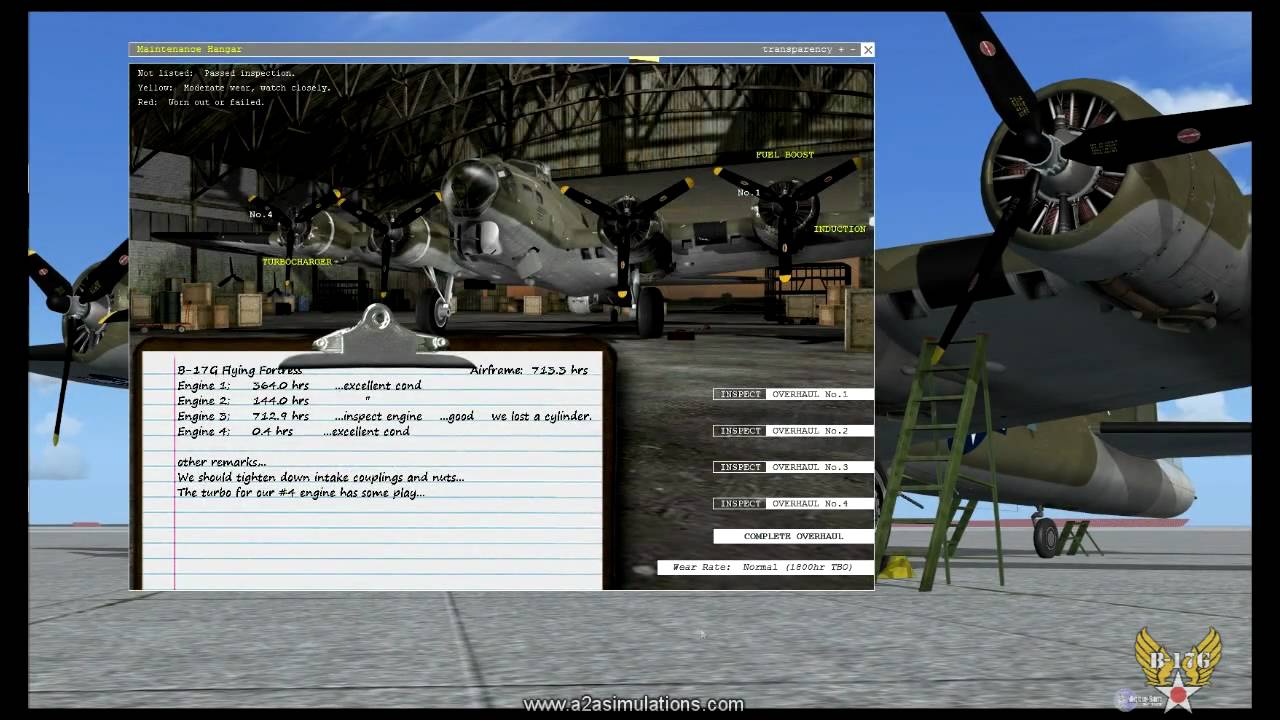Click the intake couplings remark on the clipboard
Viewport: 1280px width, 720px height.
tap(320, 478)
